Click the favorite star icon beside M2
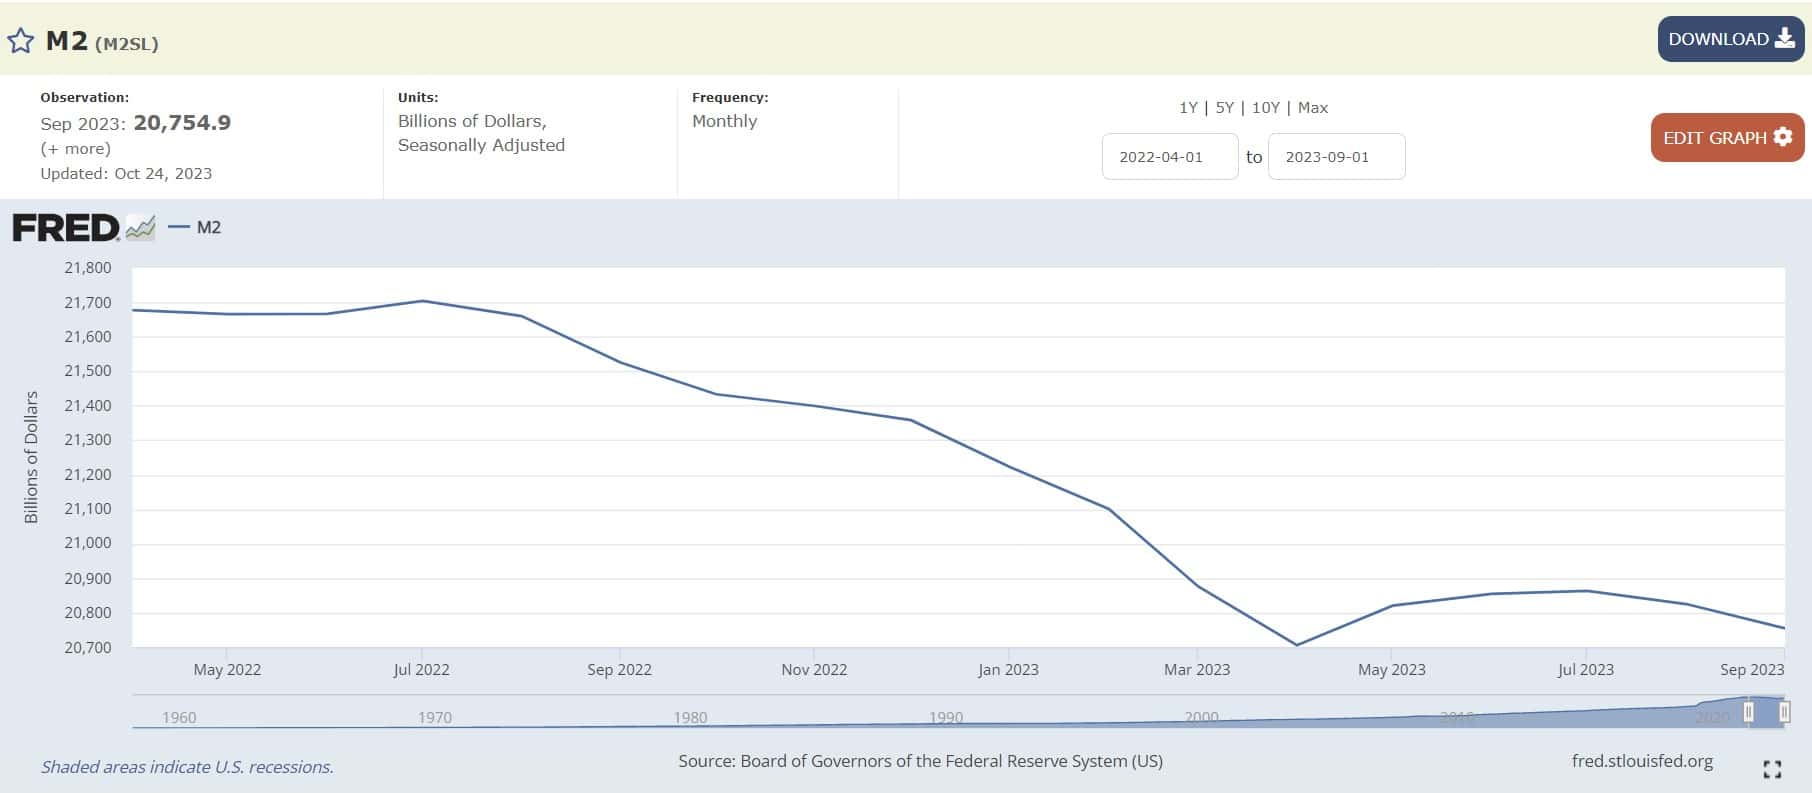 (21, 40)
